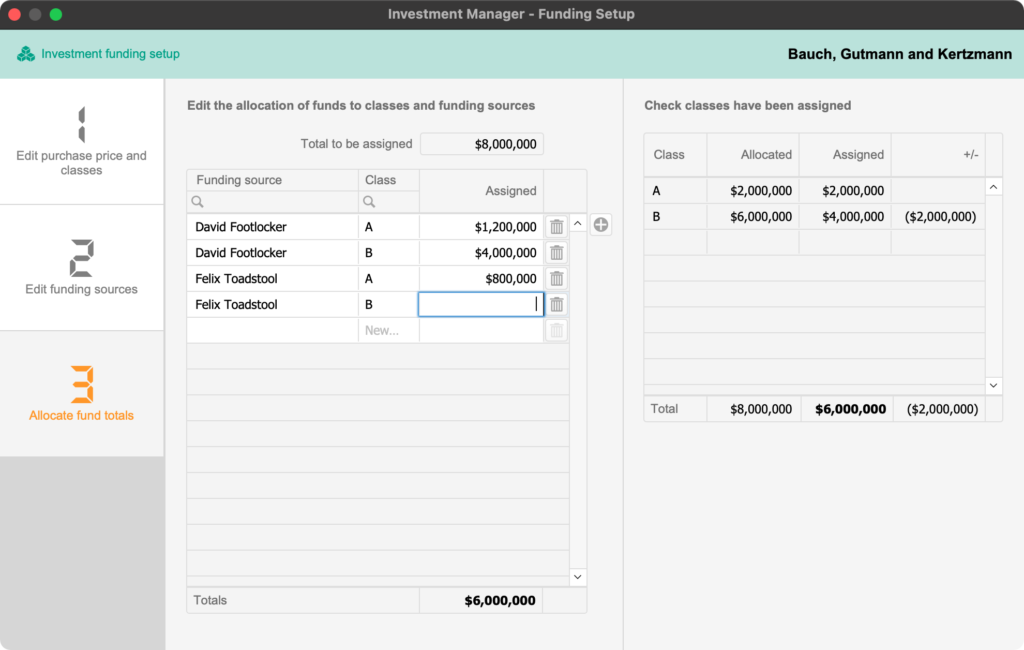
Task: Click the green cubes icon beside Investment funding setup
Action: pos(25,54)
